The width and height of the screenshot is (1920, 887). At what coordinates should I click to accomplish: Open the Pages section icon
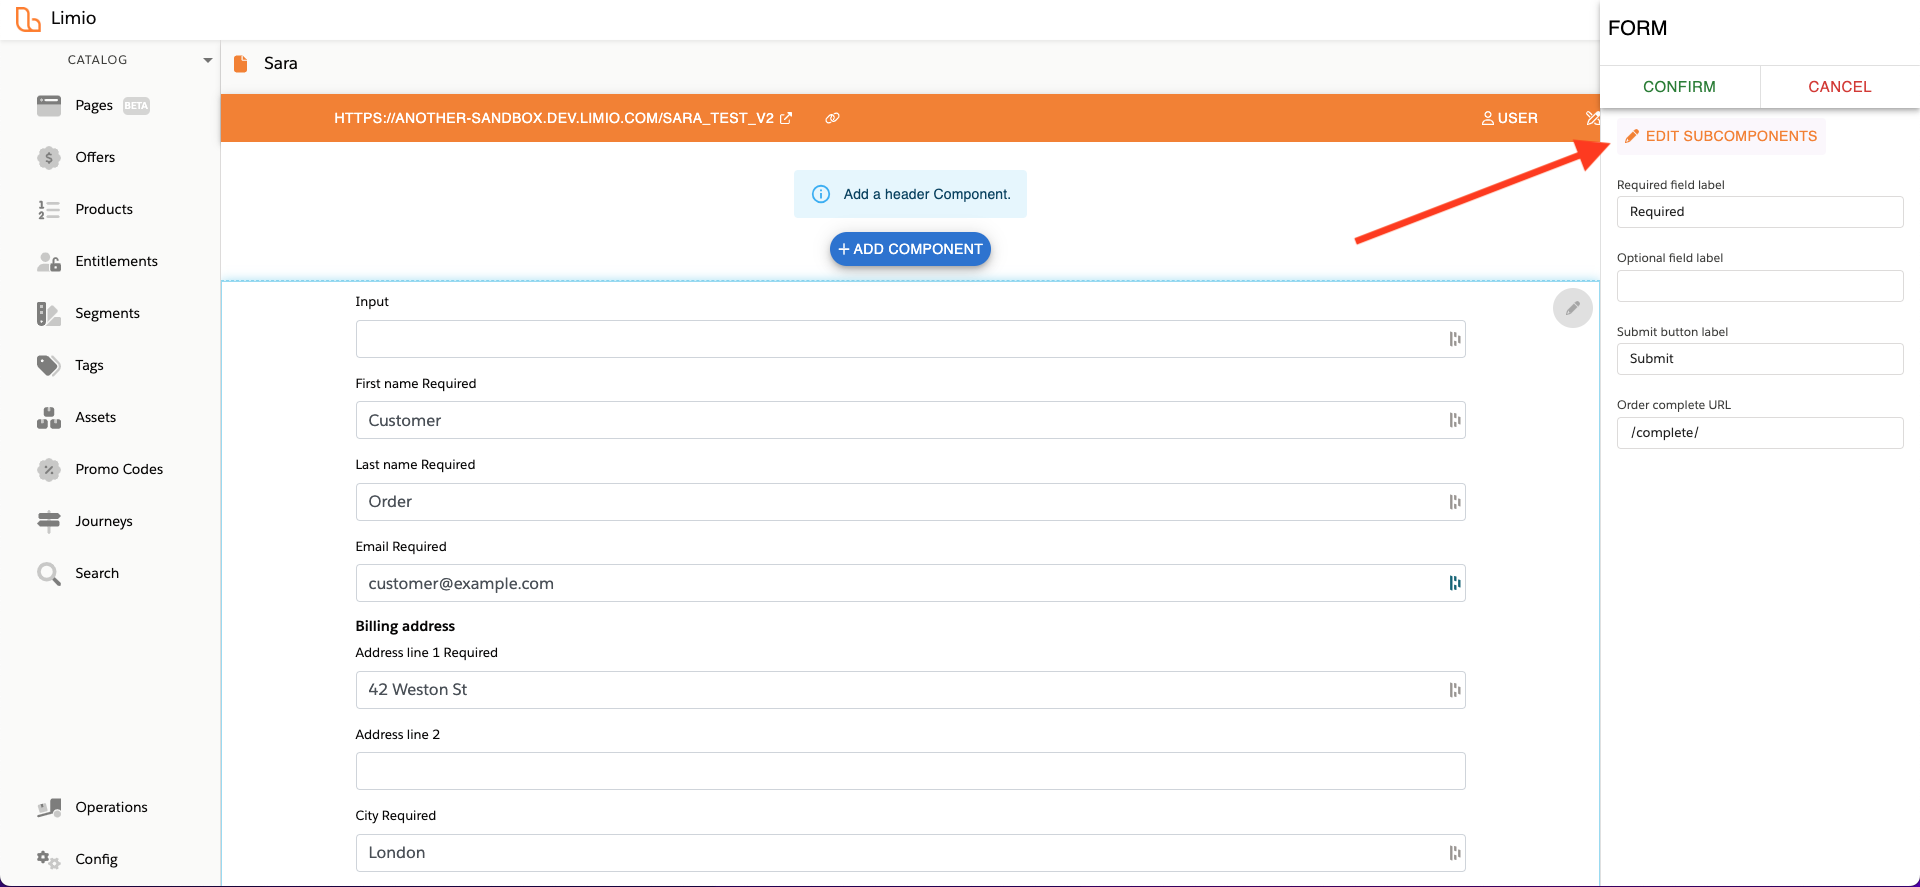point(49,105)
